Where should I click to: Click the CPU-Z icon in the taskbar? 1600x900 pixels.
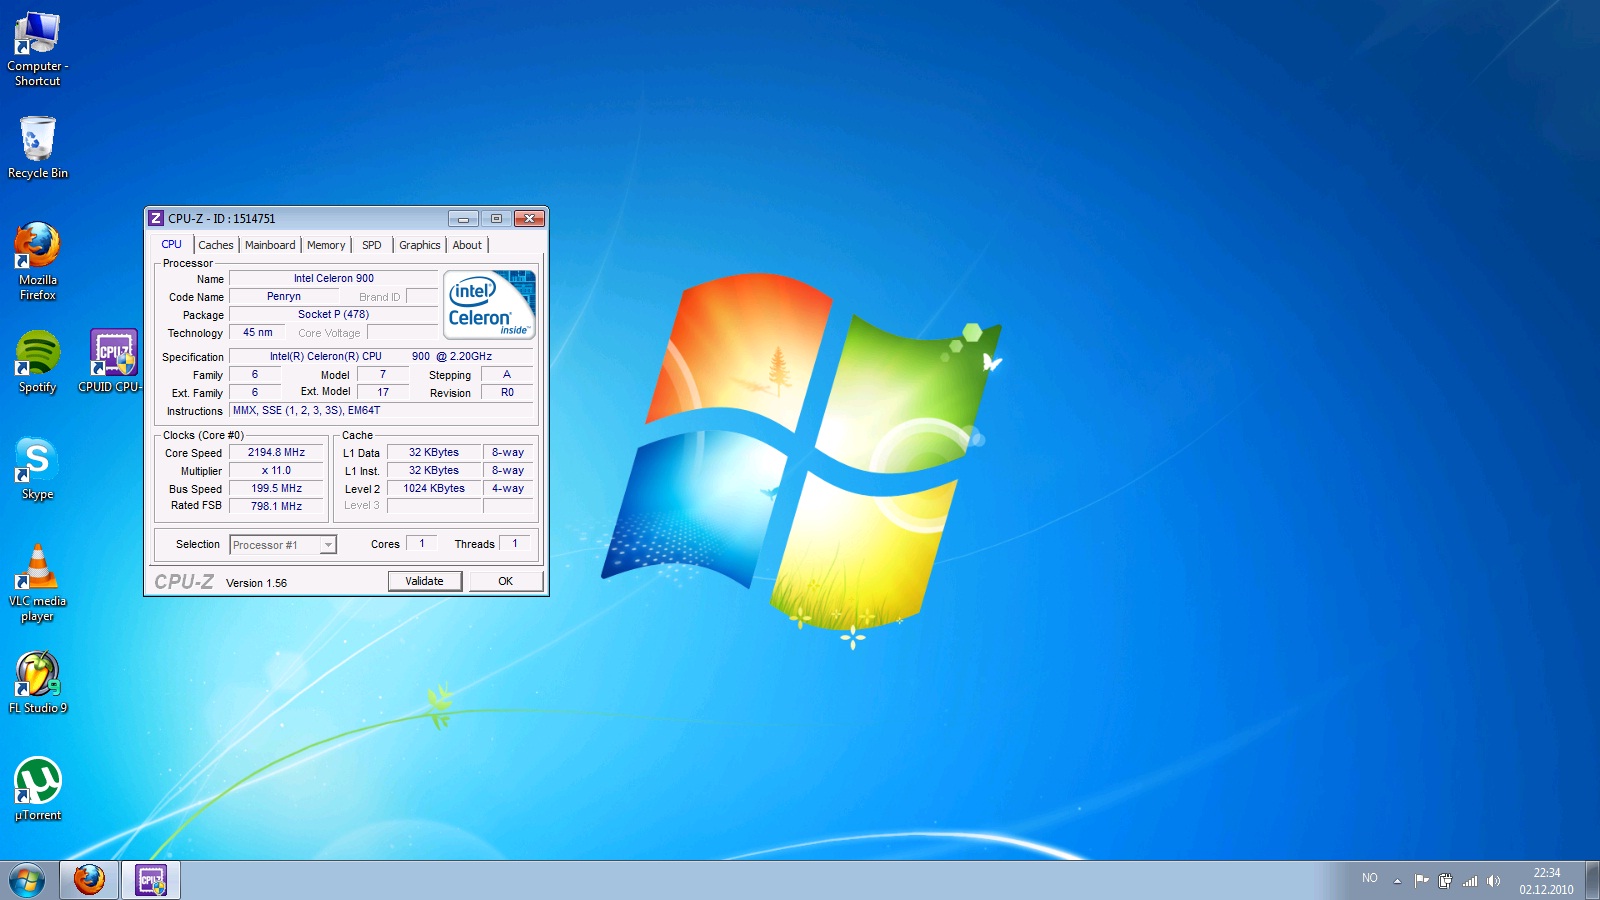151,880
